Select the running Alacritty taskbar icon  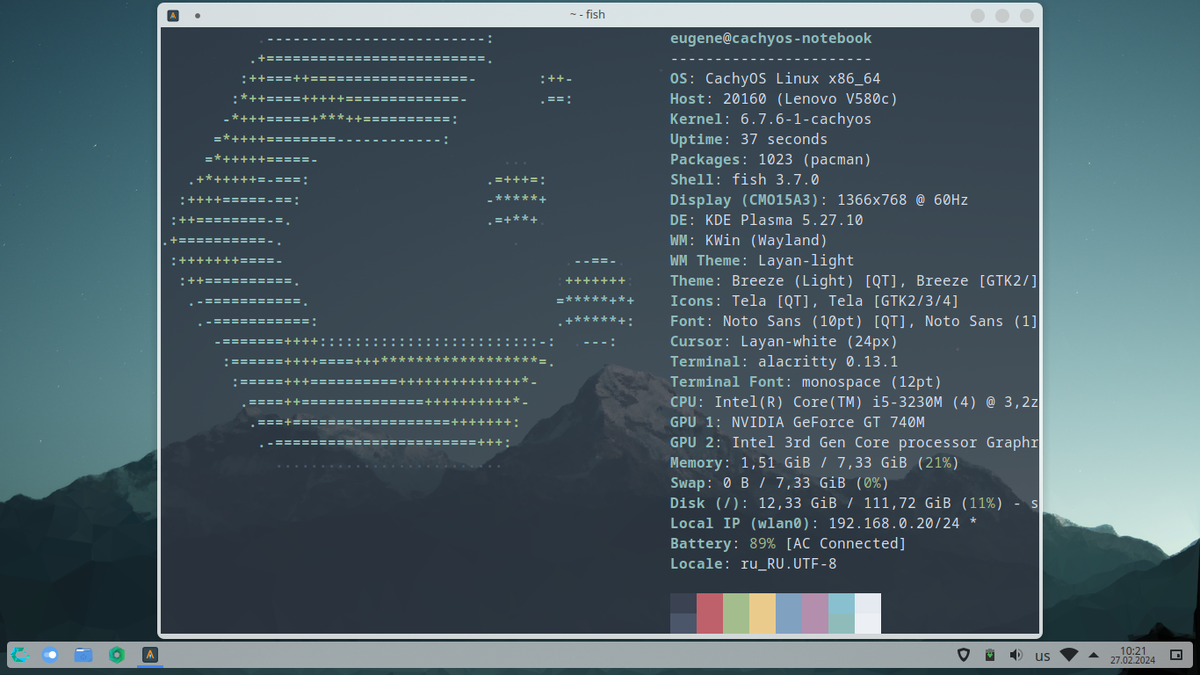(148, 655)
